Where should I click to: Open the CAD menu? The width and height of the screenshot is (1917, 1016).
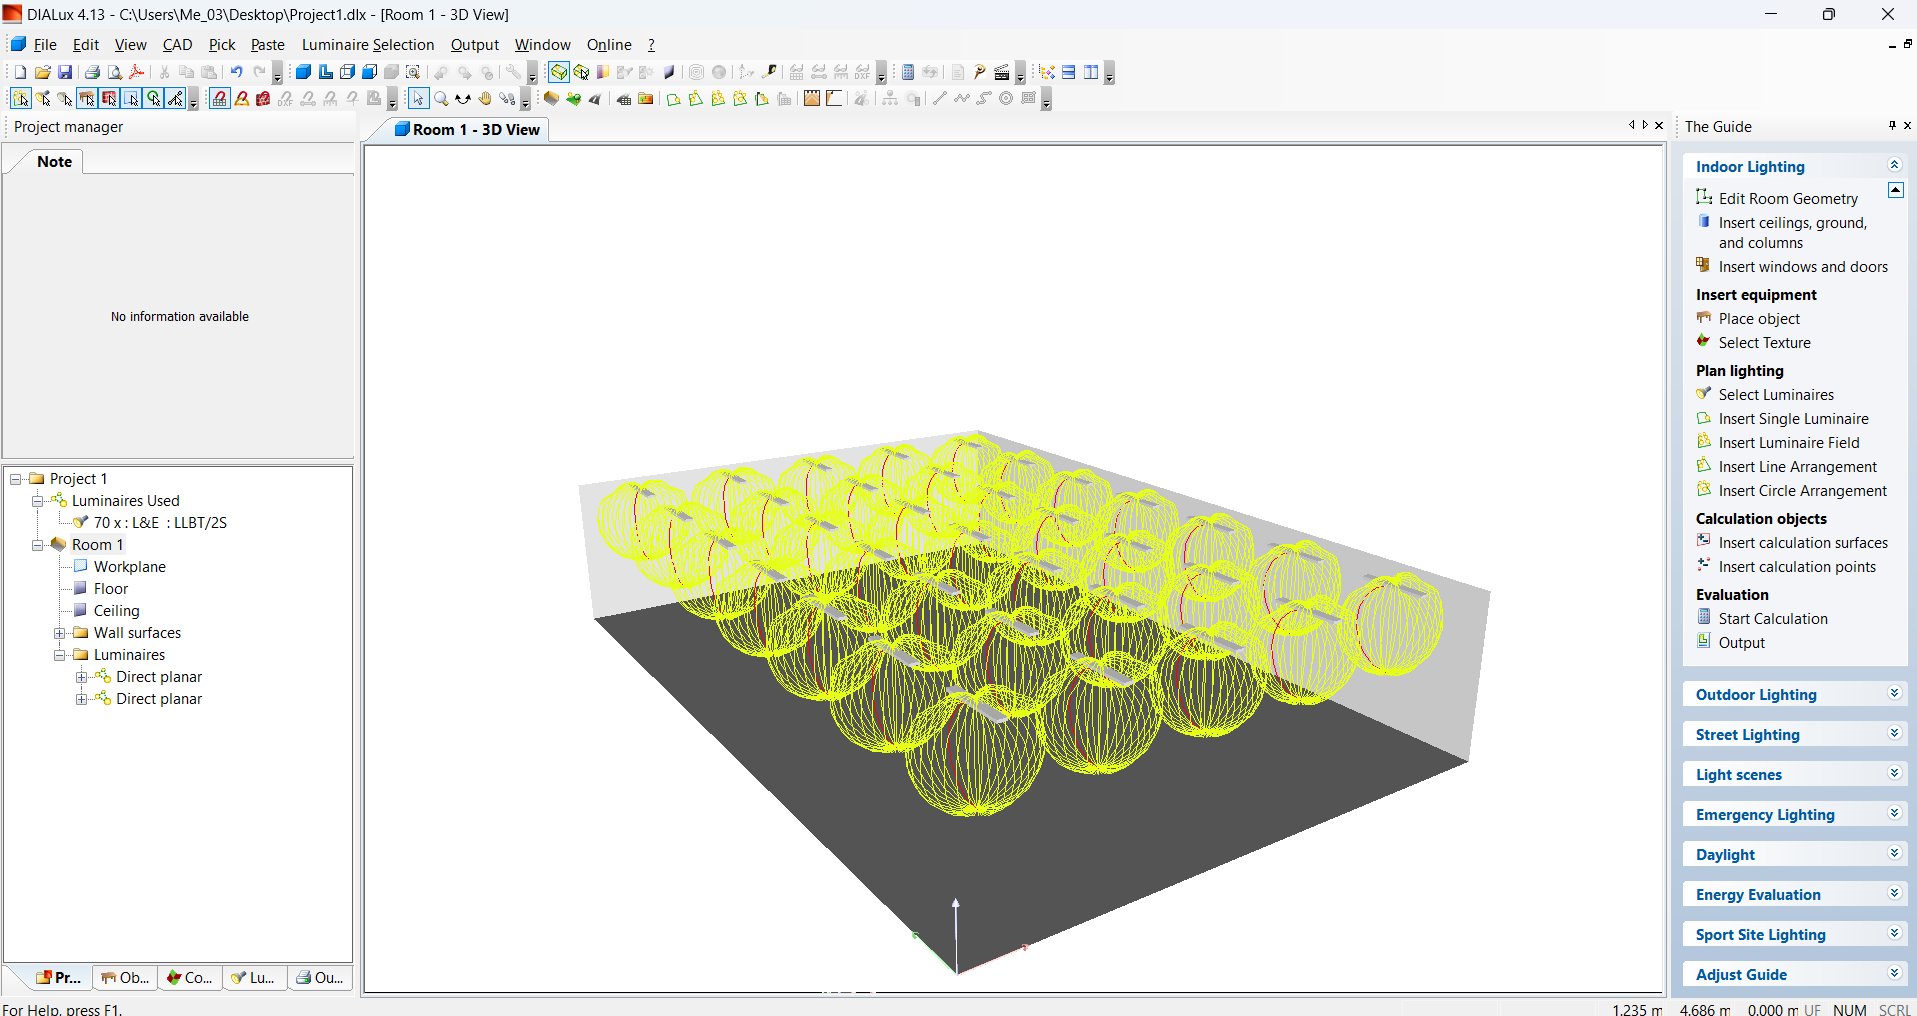(x=177, y=45)
